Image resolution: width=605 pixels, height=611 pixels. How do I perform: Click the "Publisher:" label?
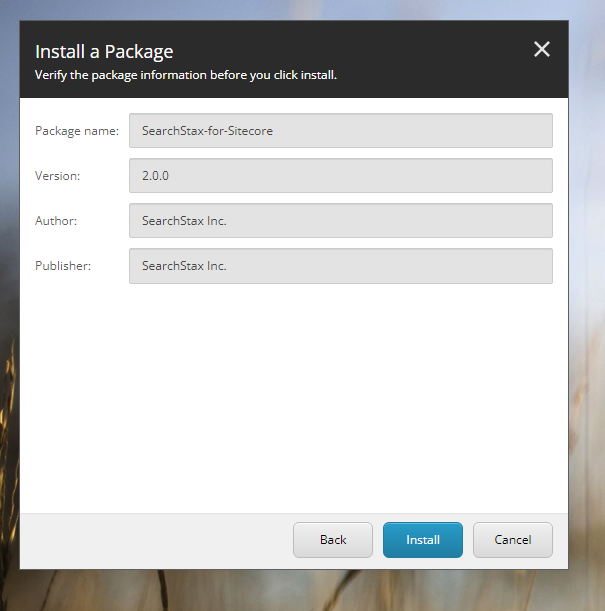63,266
